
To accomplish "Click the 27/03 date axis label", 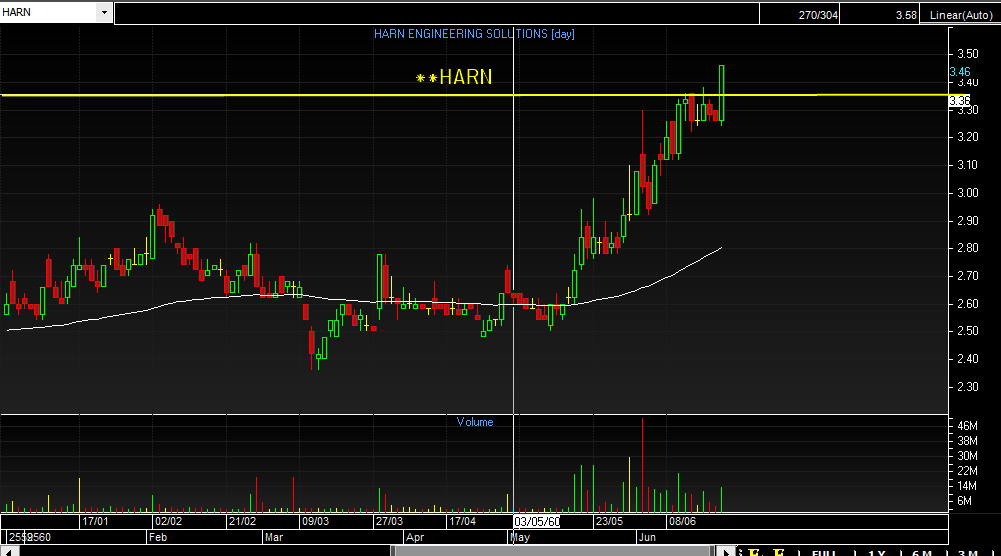I will coord(389,522).
